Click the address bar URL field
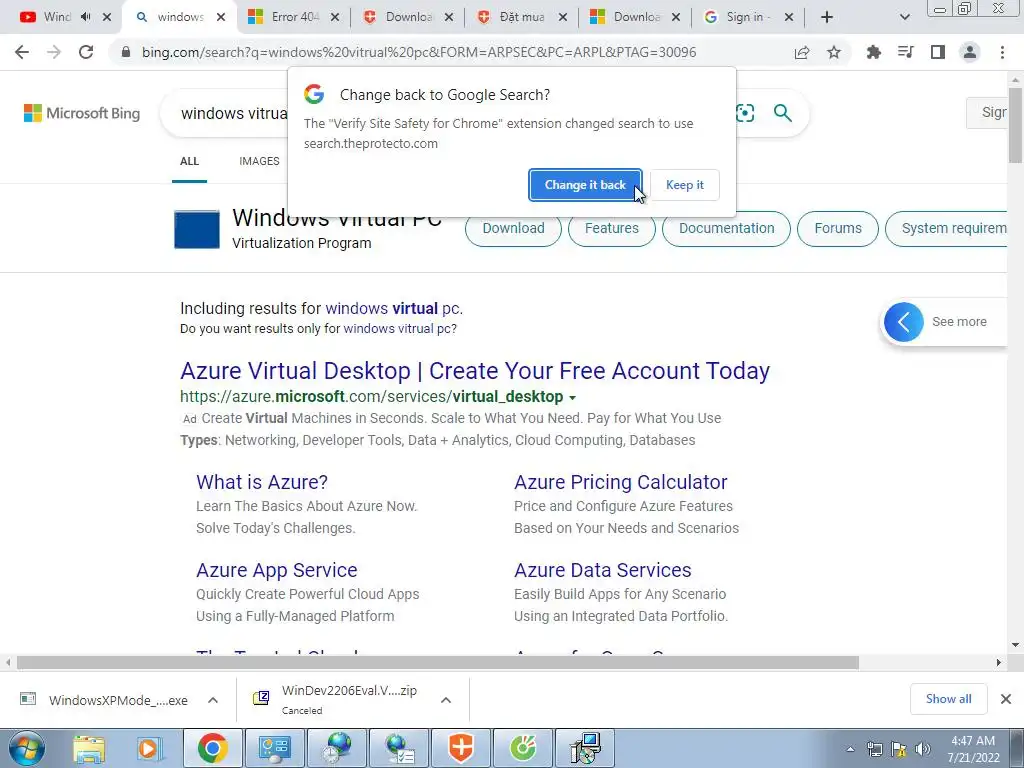 [419, 52]
